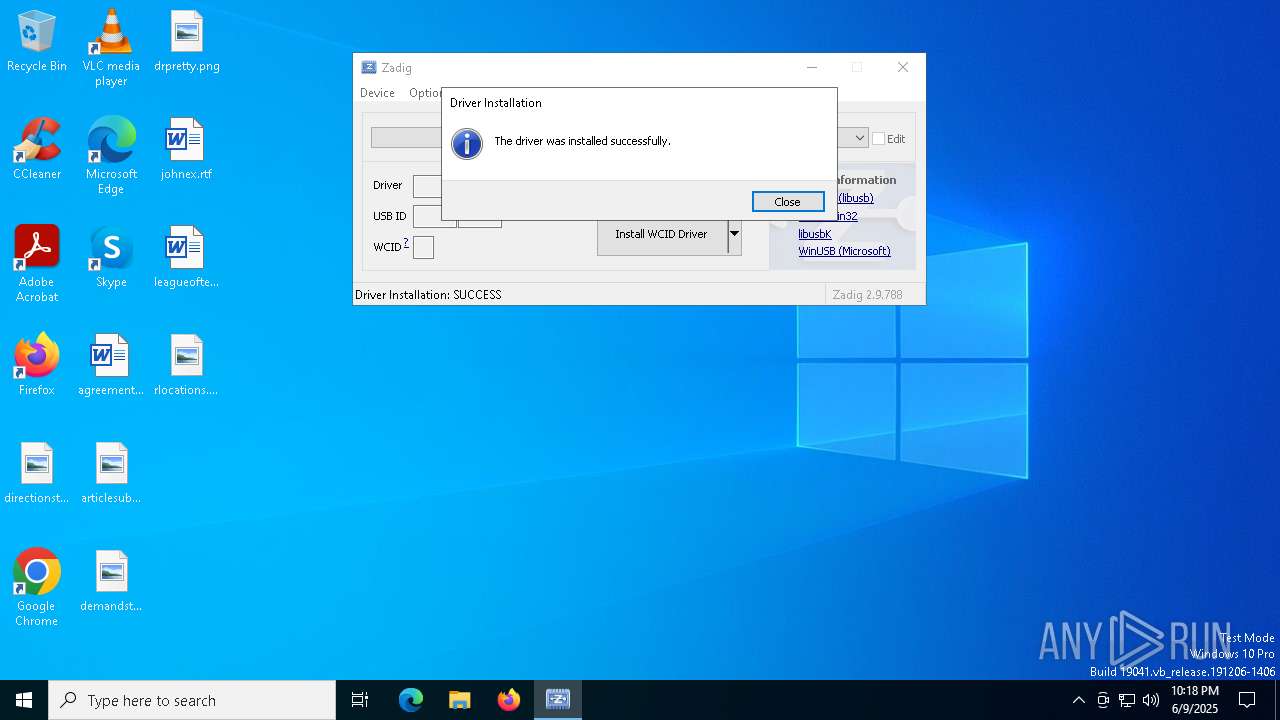Launch Firefox desktop shortcut

(37, 366)
